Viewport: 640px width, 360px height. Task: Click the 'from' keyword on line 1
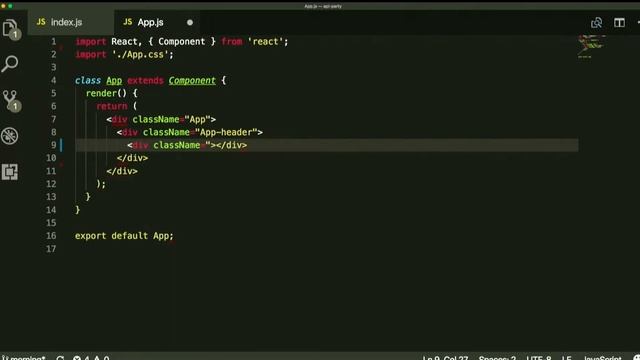232,42
